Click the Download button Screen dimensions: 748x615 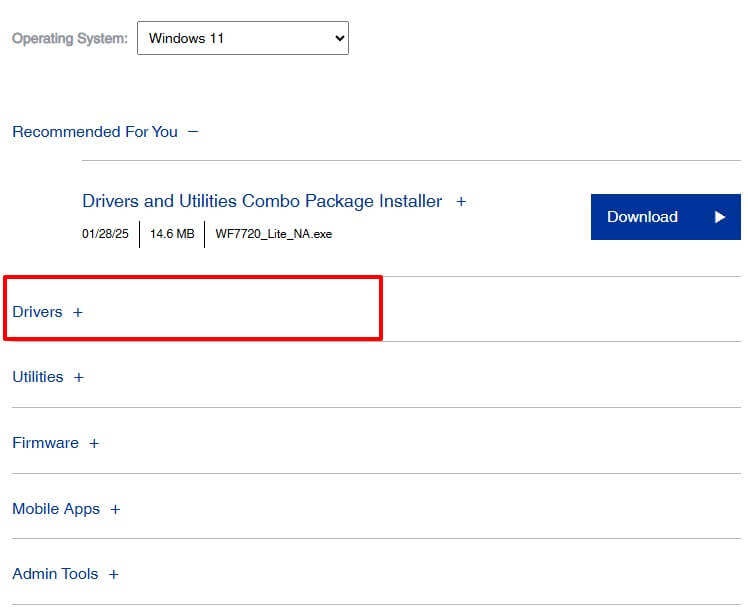(665, 217)
